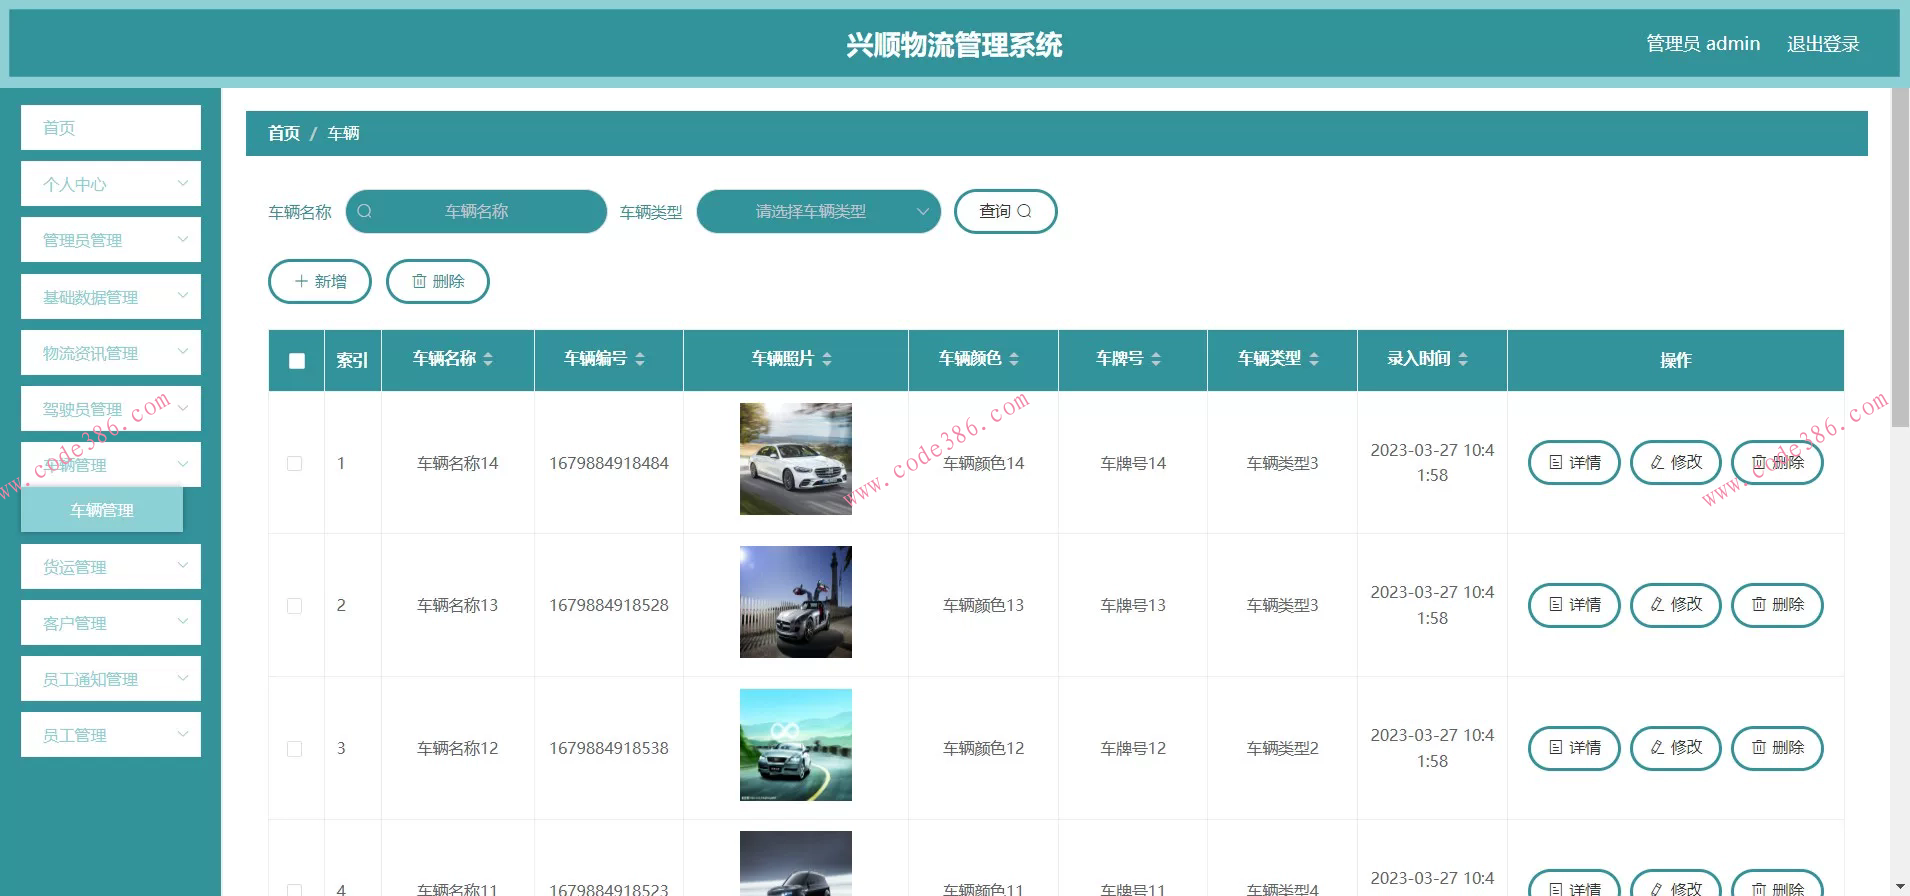1910x896 pixels.
Task: Click car photo of 车辆名称12
Action: point(796,745)
